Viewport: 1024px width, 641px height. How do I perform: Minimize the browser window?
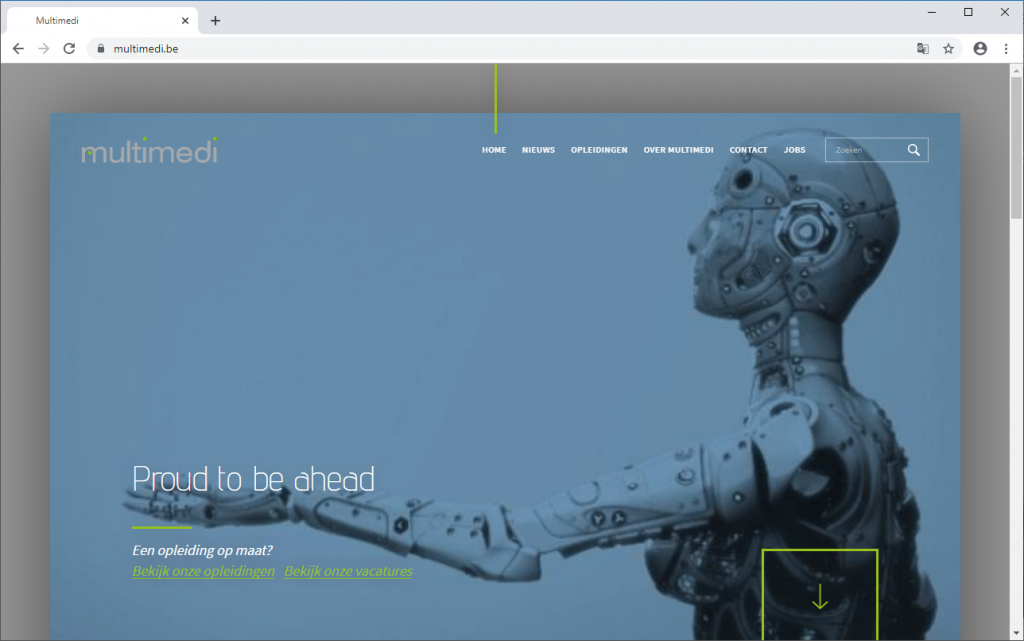[932, 12]
